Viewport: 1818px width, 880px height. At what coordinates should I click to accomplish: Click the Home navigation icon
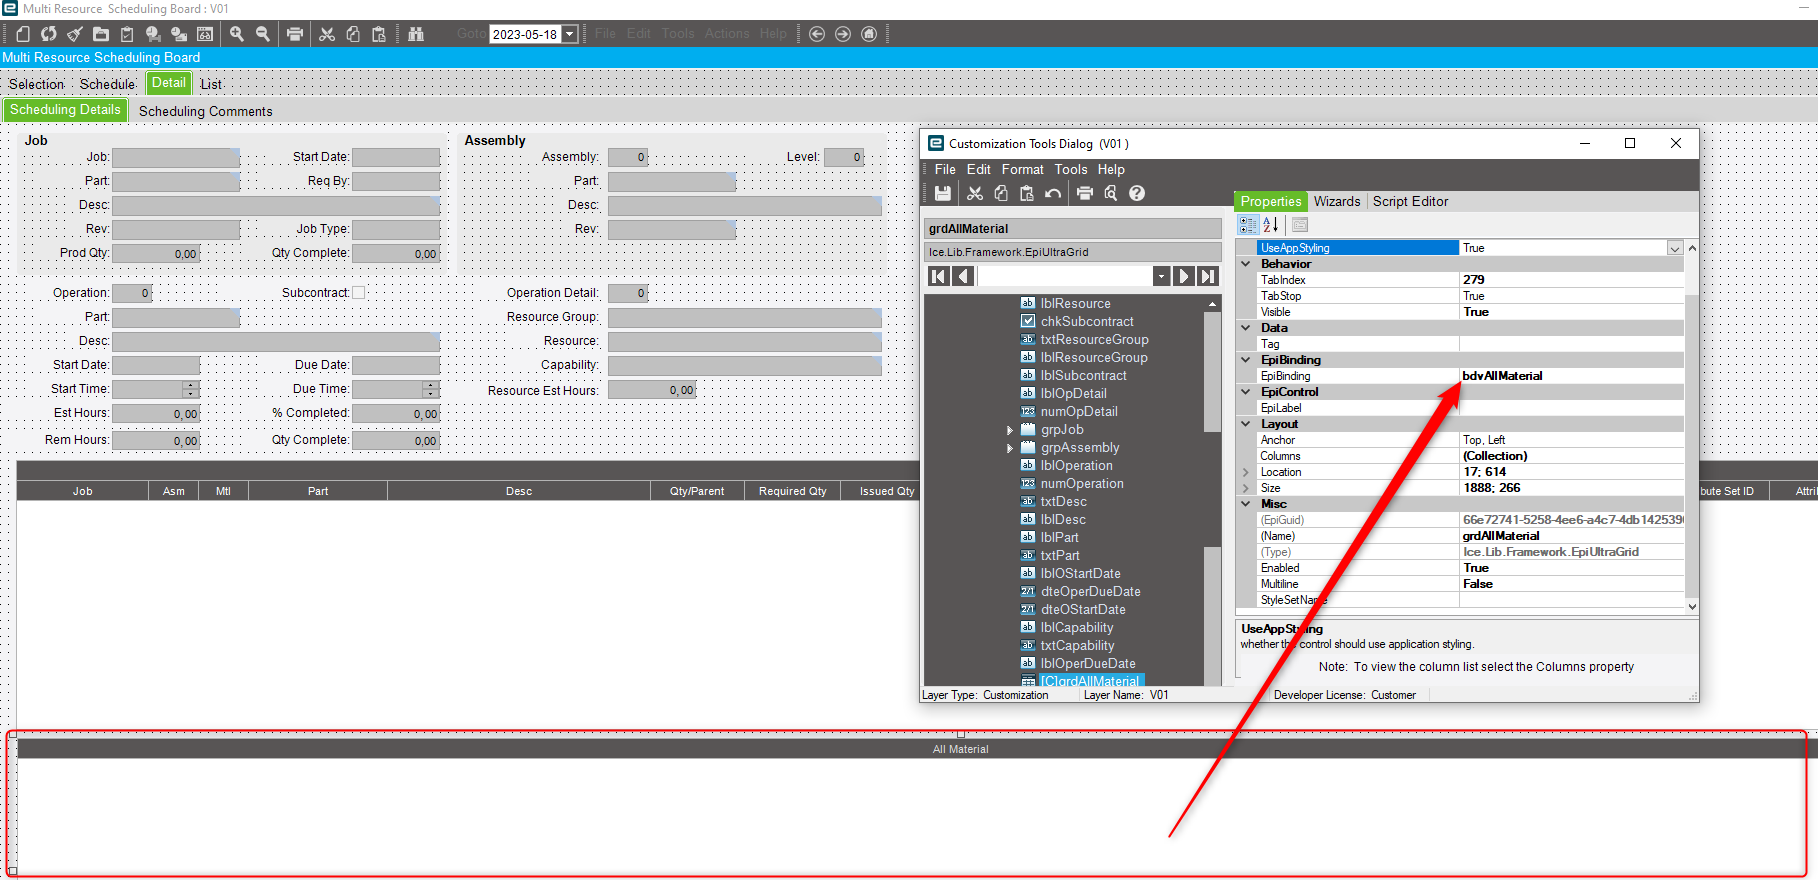click(x=869, y=34)
